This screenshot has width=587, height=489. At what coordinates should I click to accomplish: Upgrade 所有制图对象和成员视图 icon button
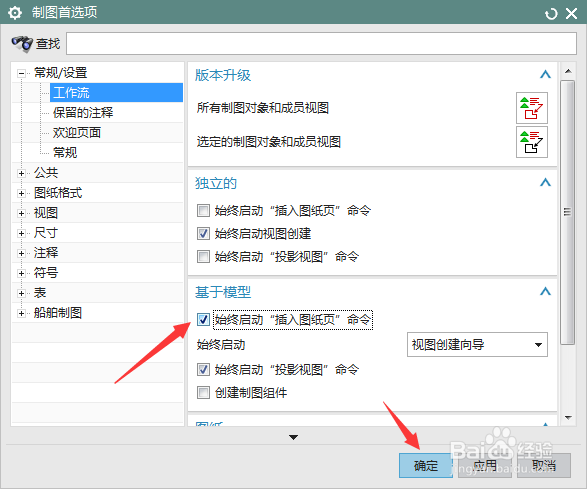coord(532,108)
